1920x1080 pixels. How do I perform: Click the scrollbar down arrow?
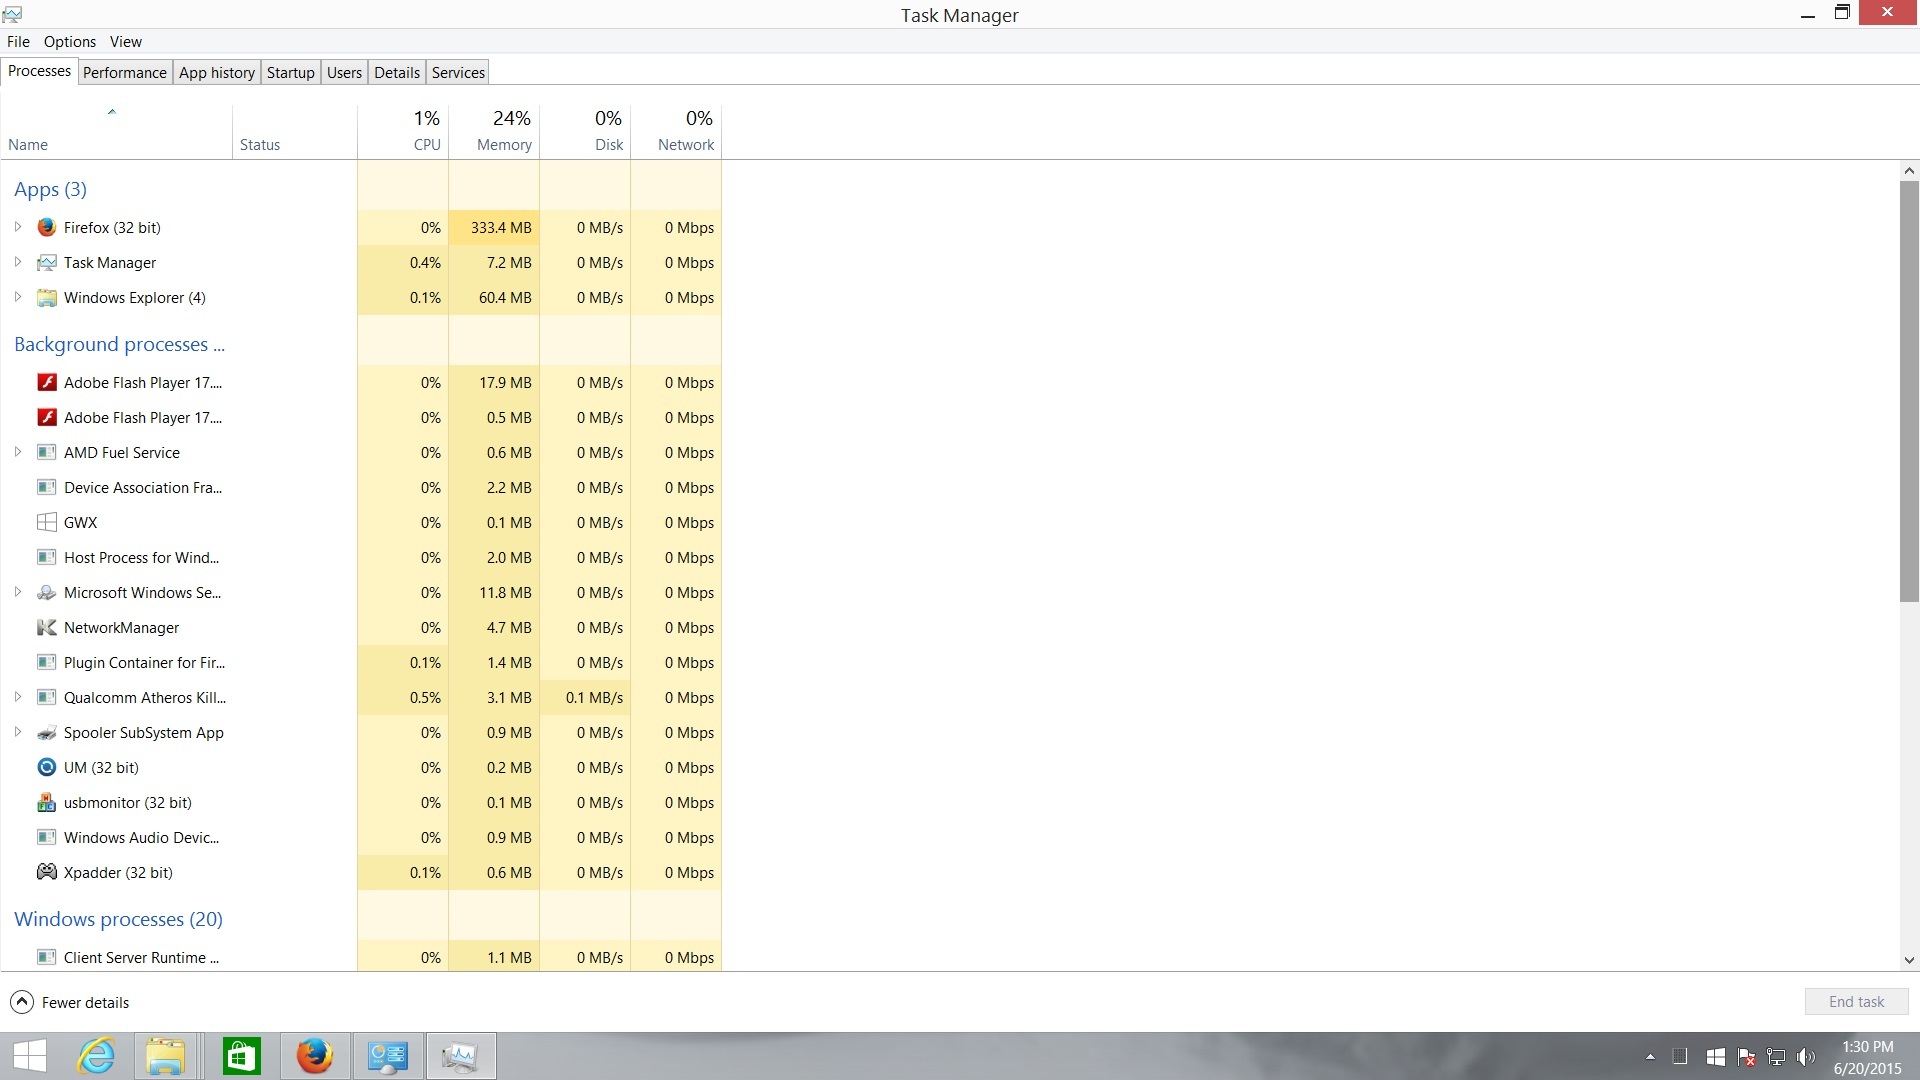(x=1909, y=960)
